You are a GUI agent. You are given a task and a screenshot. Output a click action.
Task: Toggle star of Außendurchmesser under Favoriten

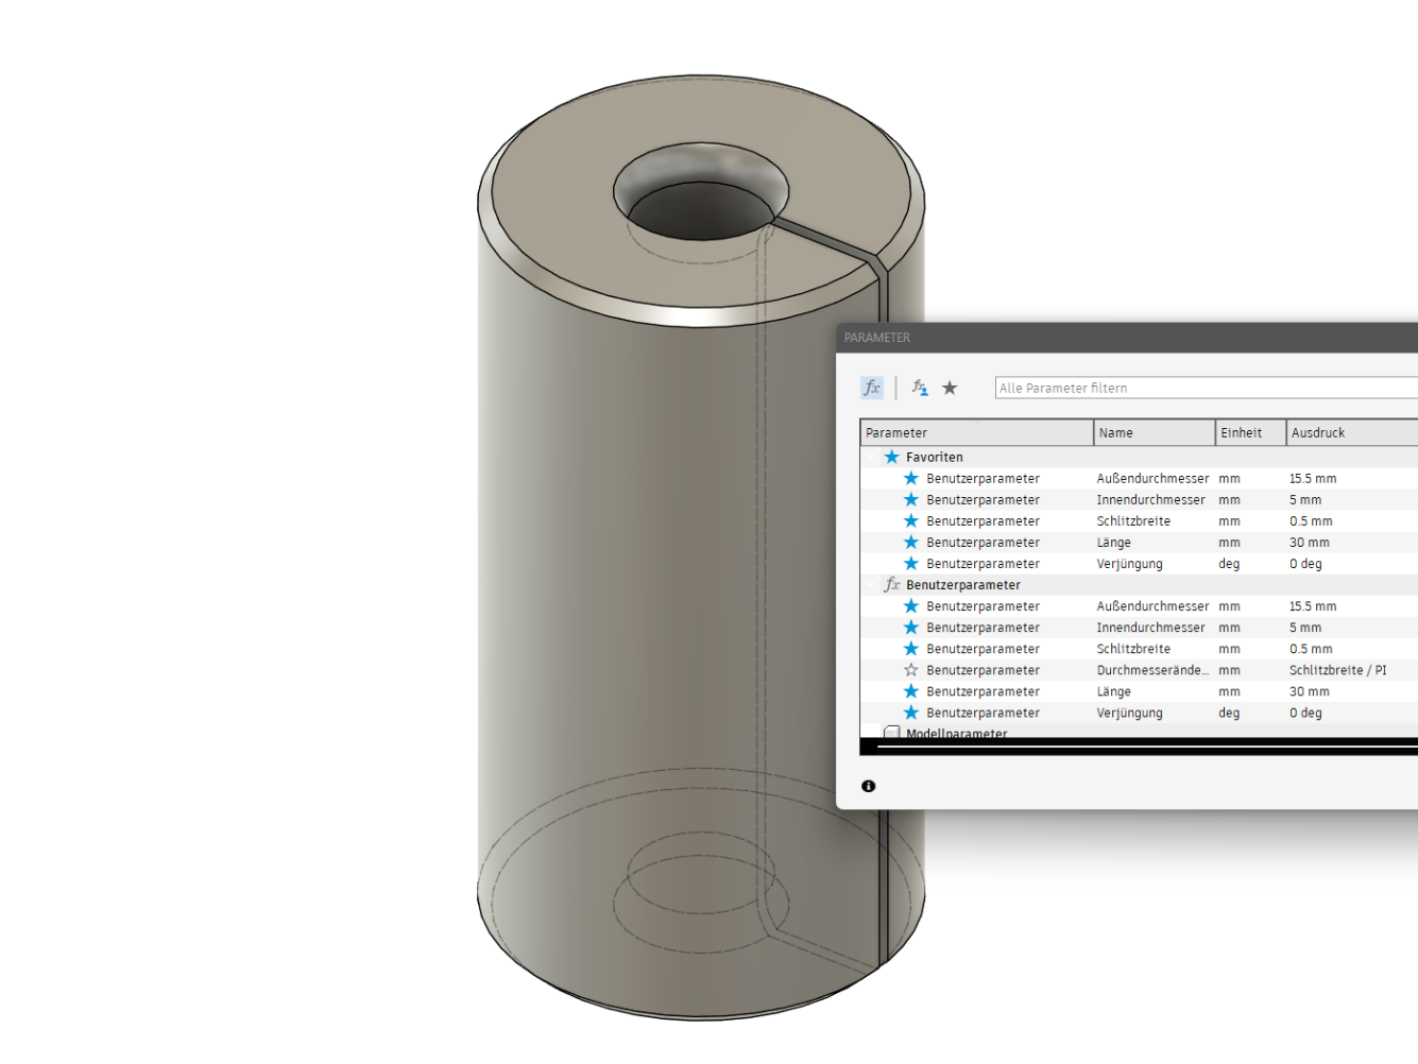click(911, 478)
